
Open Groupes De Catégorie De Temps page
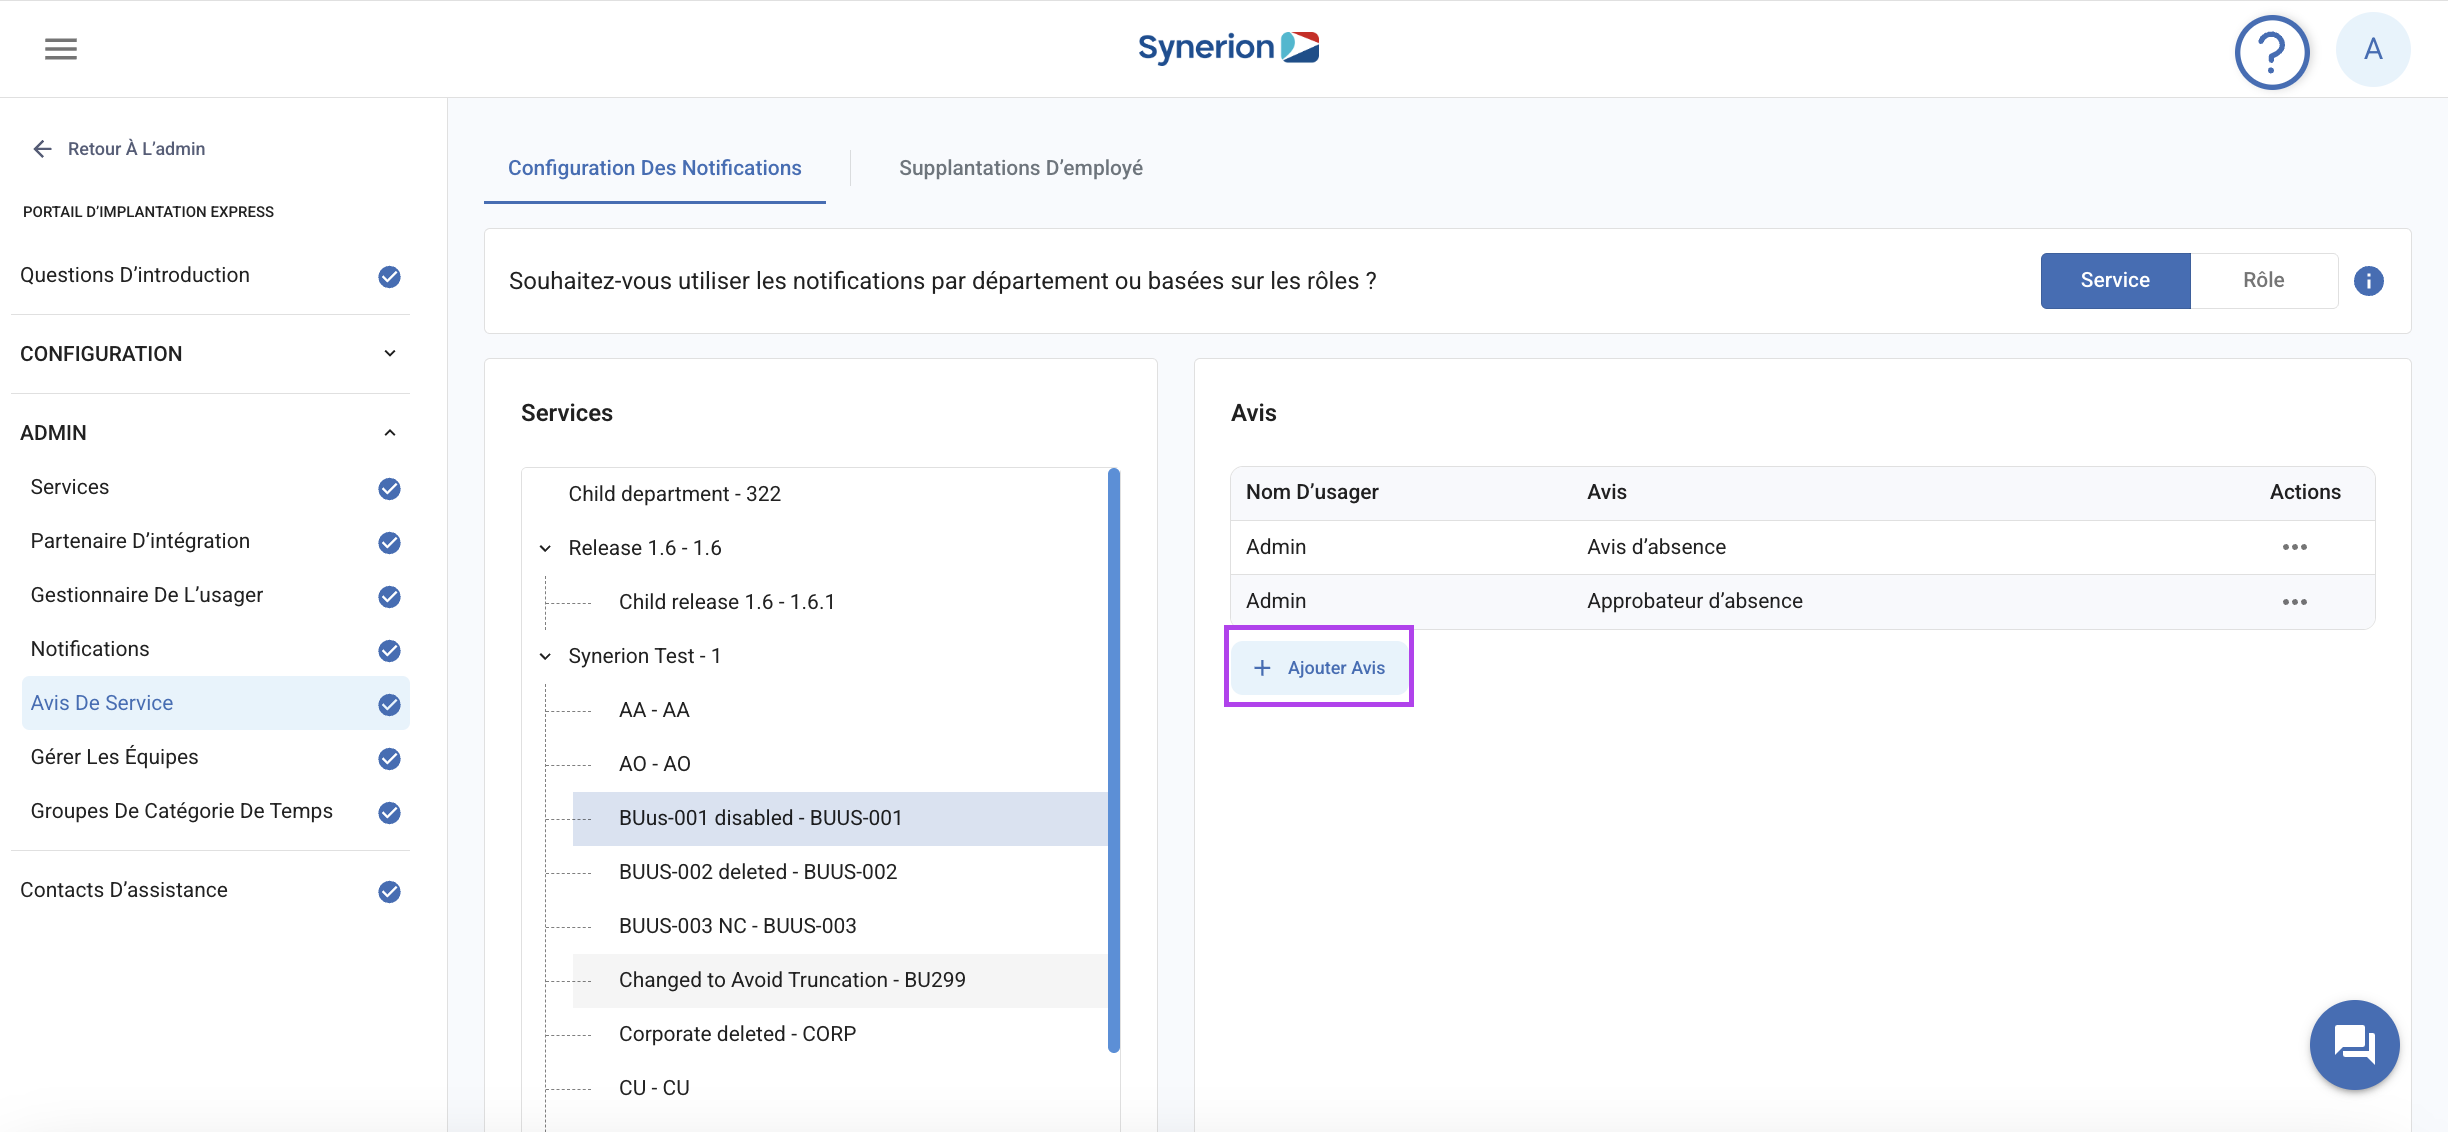point(181,811)
